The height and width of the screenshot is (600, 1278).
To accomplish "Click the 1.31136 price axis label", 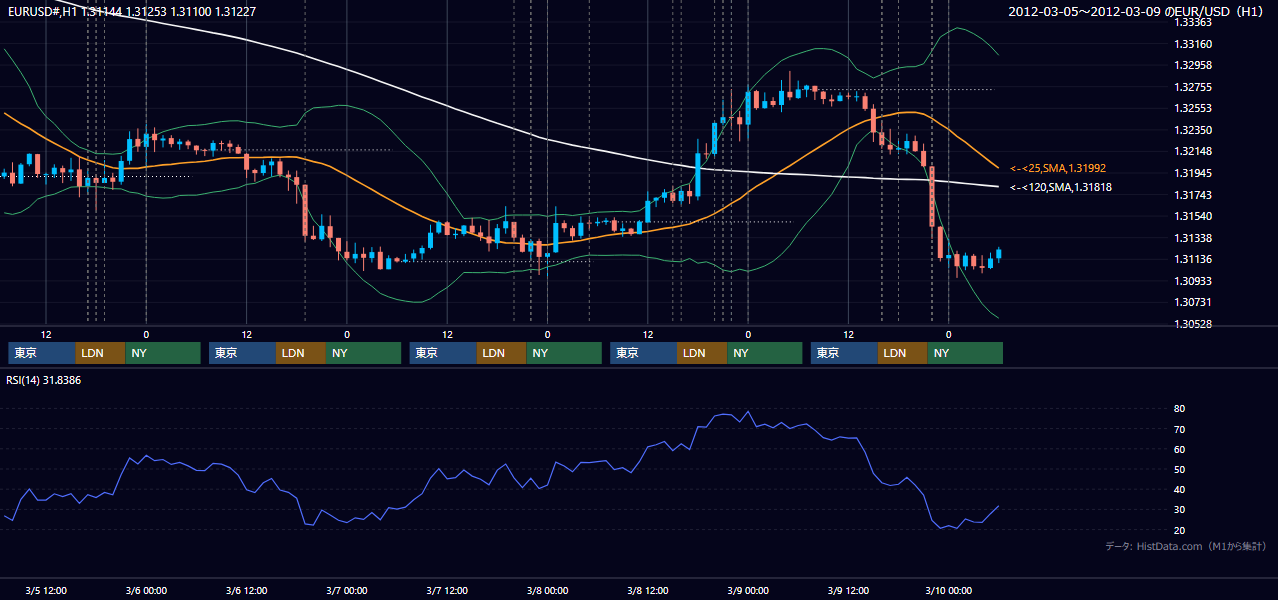I will pos(1193,259).
